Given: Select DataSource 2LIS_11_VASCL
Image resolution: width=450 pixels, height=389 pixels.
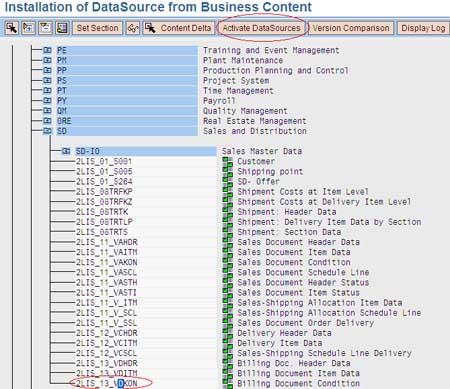Looking at the screenshot, I should pyautogui.click(x=107, y=272).
